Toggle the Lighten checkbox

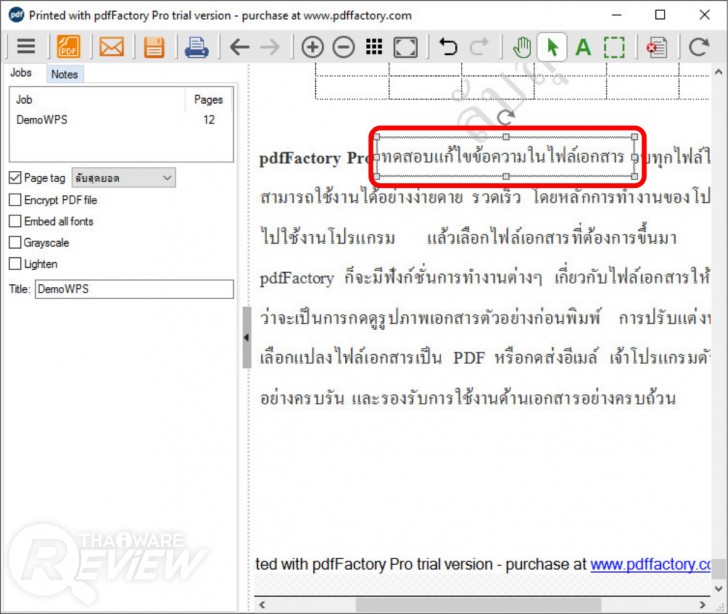[15, 264]
